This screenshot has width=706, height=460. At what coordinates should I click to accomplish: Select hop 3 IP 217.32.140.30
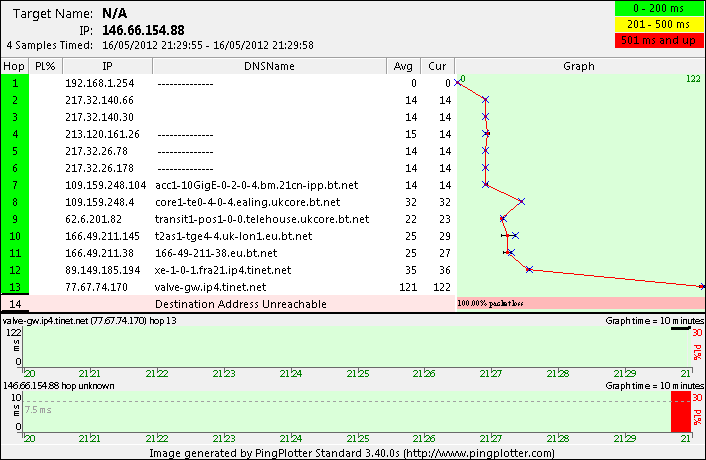(99, 117)
